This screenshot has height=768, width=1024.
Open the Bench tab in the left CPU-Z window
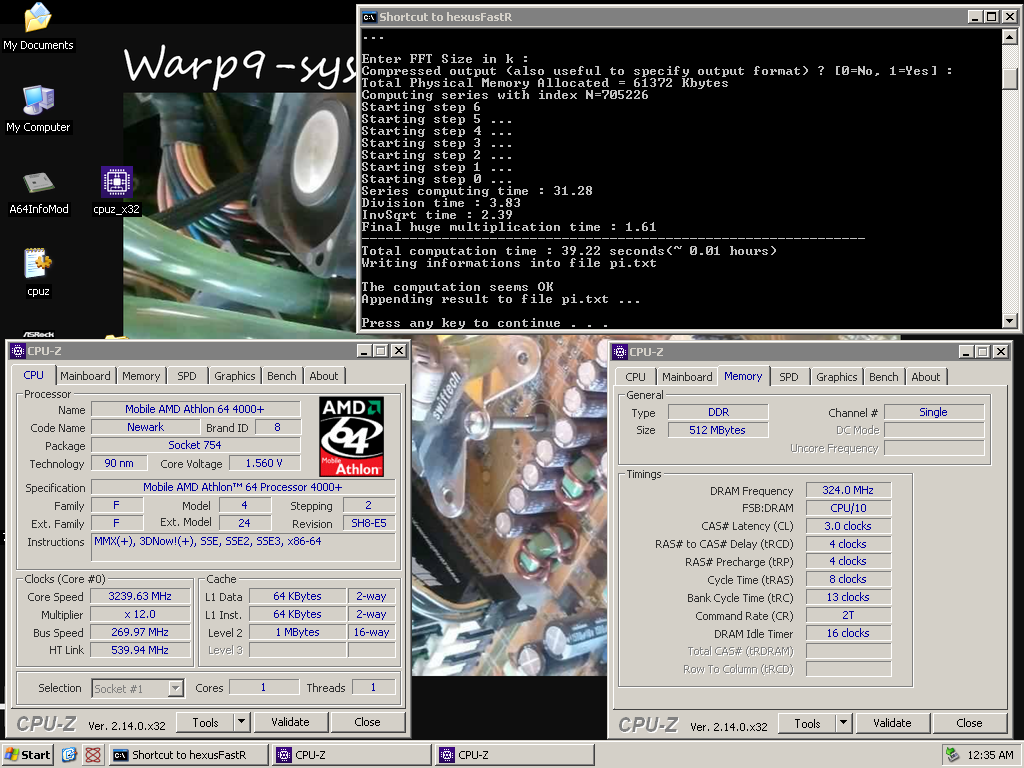point(281,376)
